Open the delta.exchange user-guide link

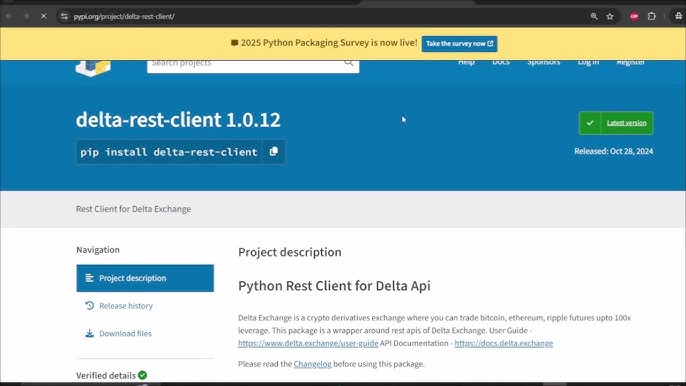(308, 343)
